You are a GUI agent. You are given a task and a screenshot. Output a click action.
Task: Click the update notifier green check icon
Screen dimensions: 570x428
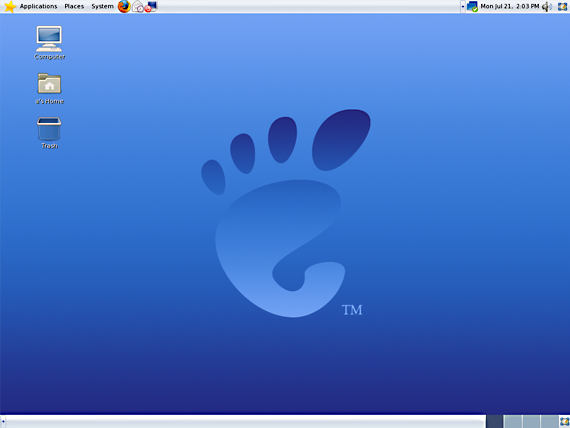click(472, 7)
